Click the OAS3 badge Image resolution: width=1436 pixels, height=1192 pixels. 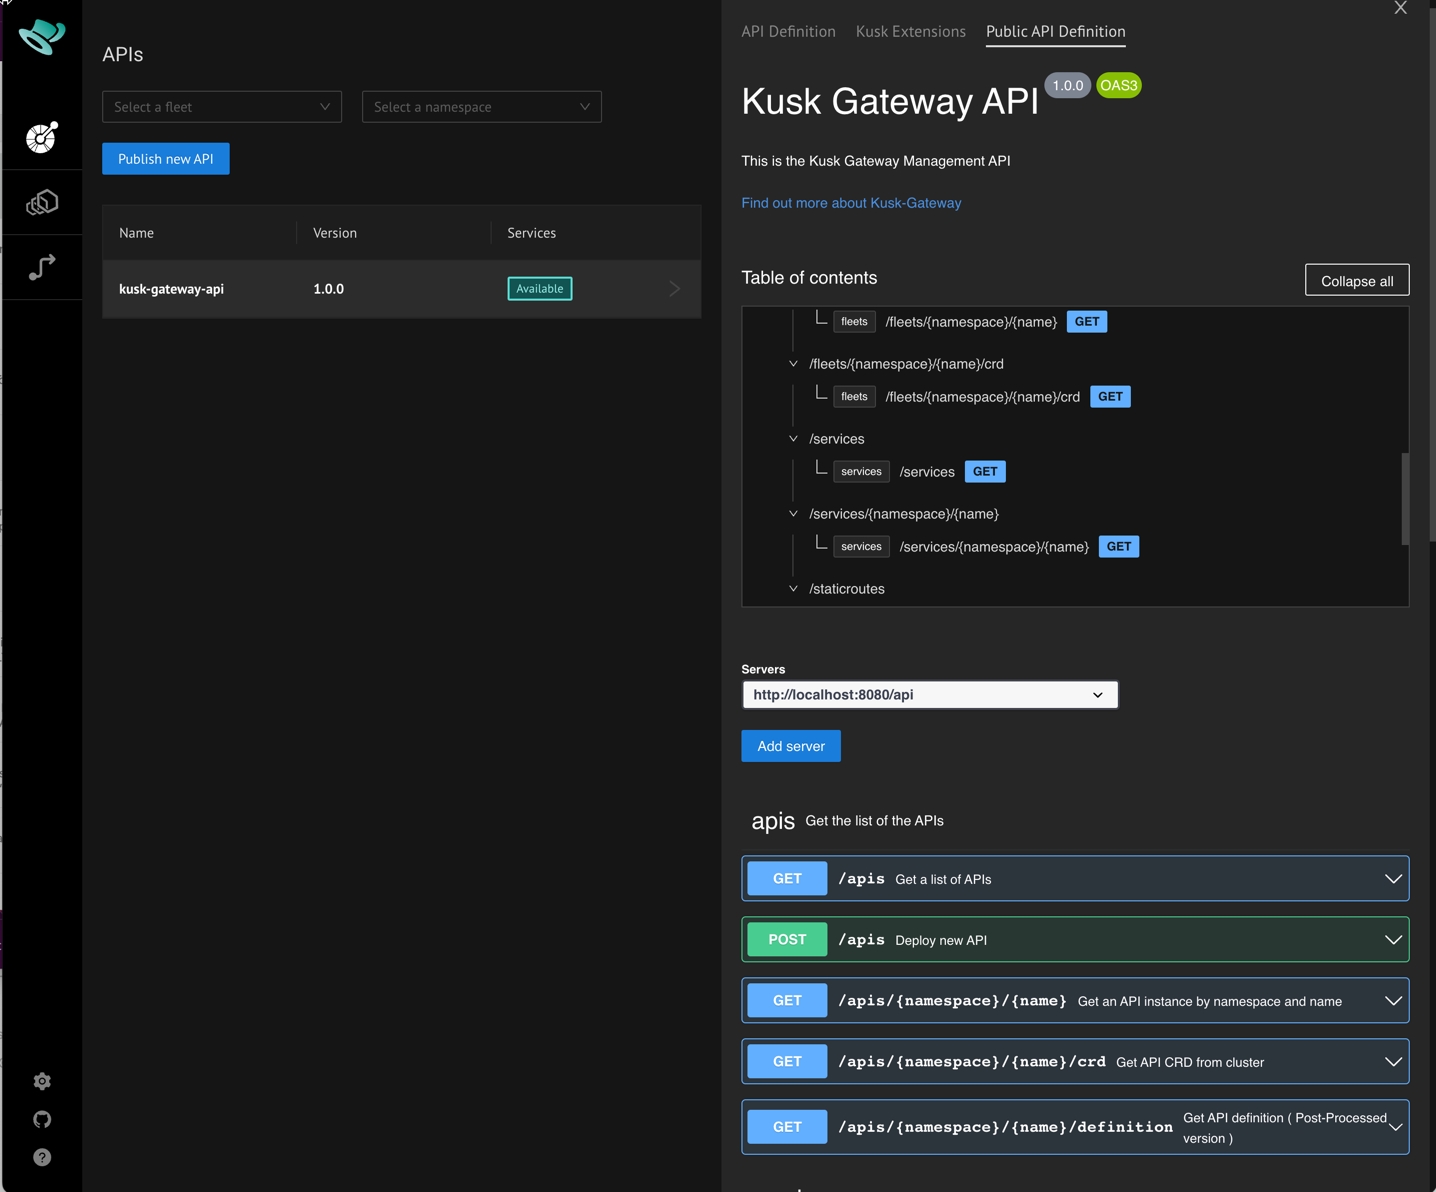coord(1118,85)
